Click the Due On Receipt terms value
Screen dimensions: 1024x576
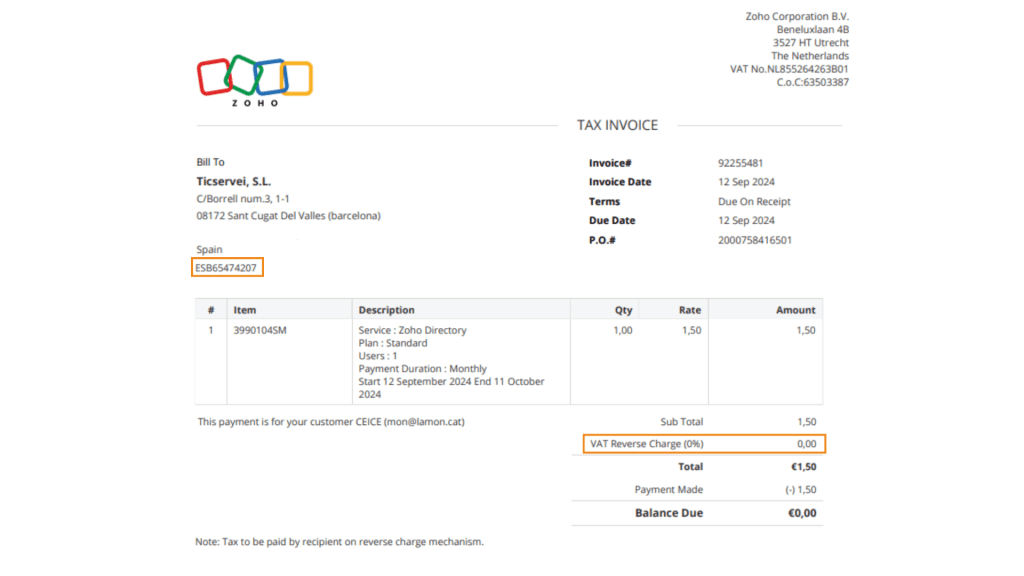755,202
